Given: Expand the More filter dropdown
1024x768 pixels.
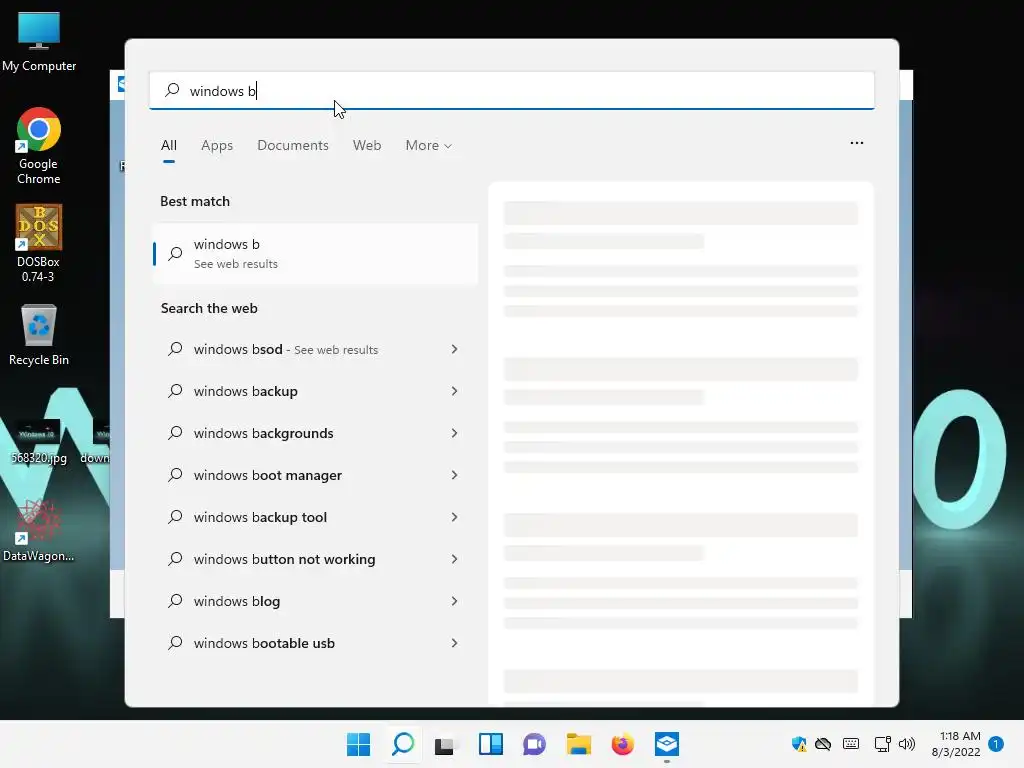Looking at the screenshot, I should (x=428, y=146).
